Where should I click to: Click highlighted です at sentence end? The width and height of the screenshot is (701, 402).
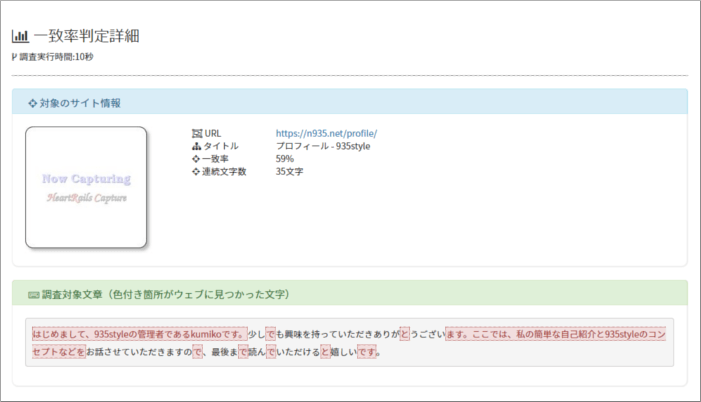(x=367, y=352)
